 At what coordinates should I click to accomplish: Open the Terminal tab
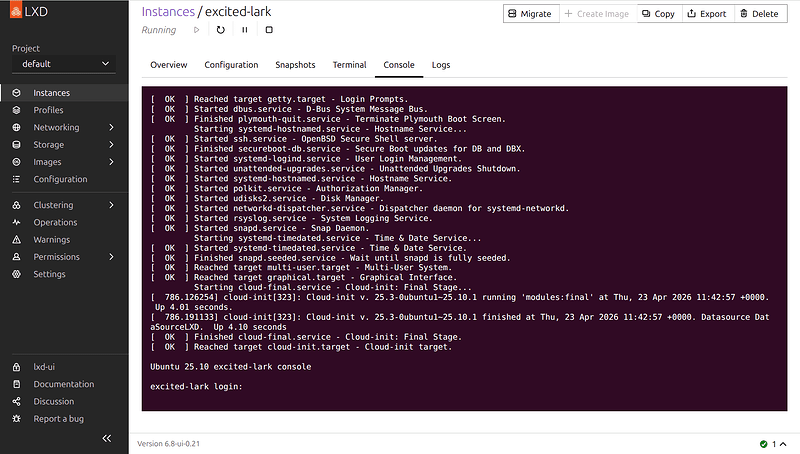pyautogui.click(x=349, y=65)
